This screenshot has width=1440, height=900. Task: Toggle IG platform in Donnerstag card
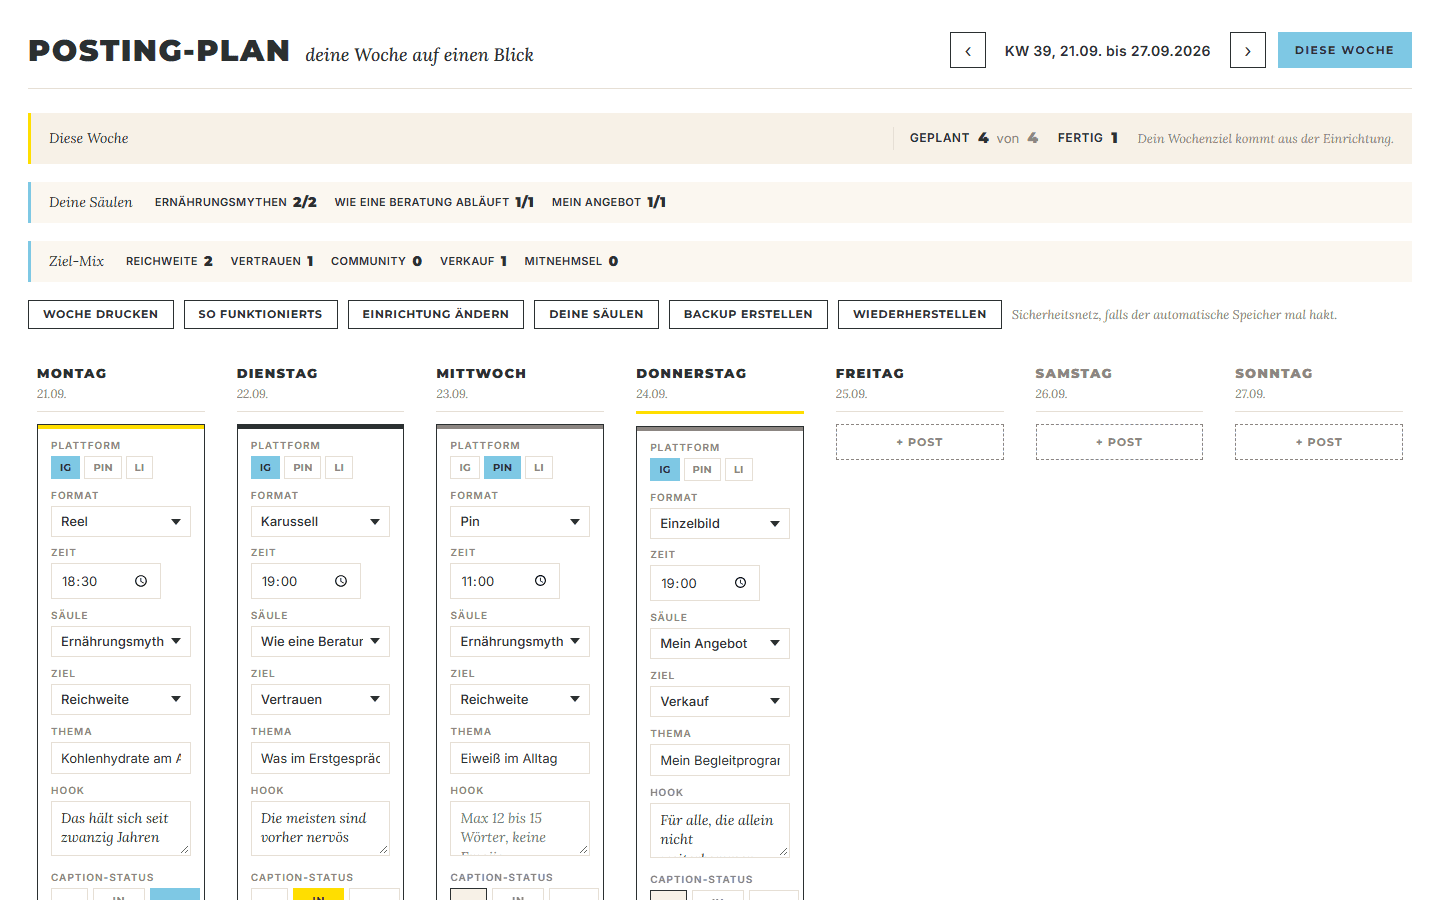point(665,469)
